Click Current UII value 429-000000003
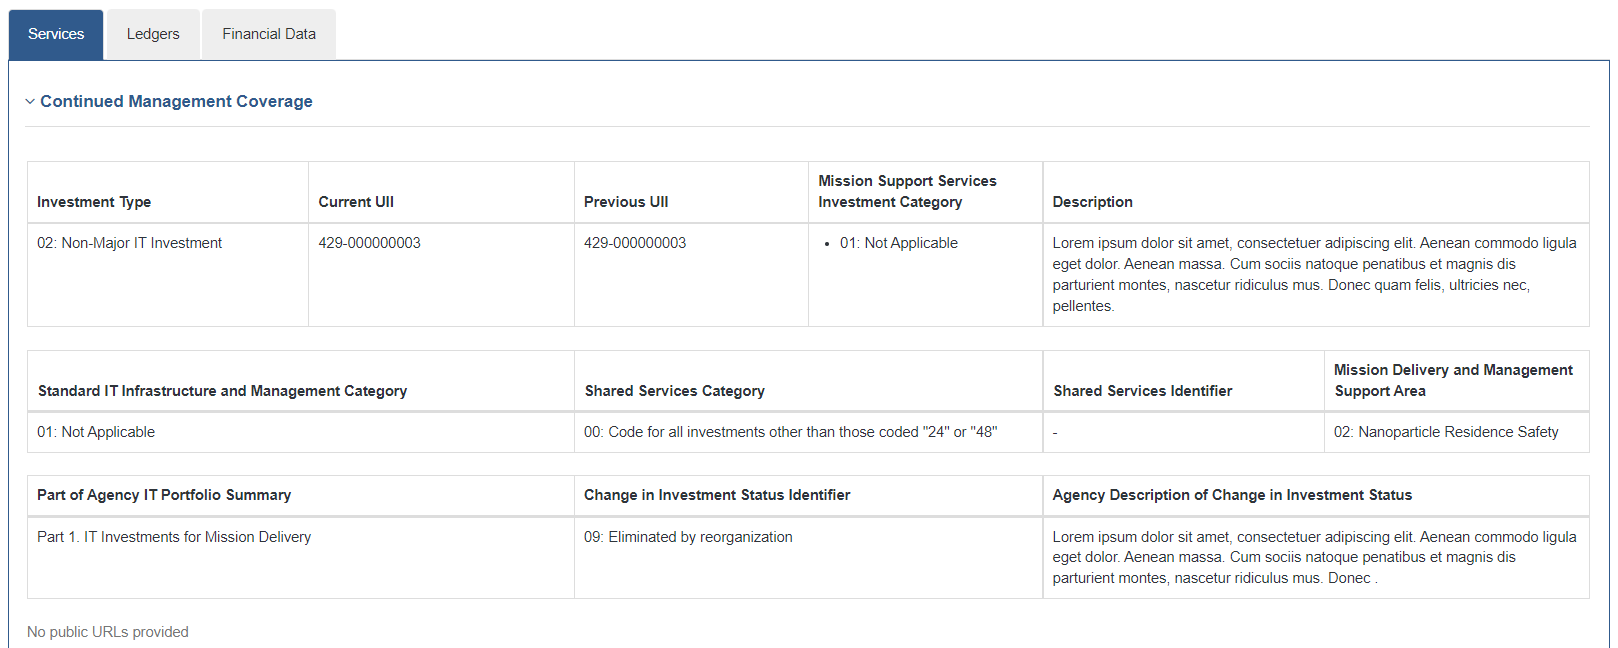The height and width of the screenshot is (648, 1618). click(369, 243)
